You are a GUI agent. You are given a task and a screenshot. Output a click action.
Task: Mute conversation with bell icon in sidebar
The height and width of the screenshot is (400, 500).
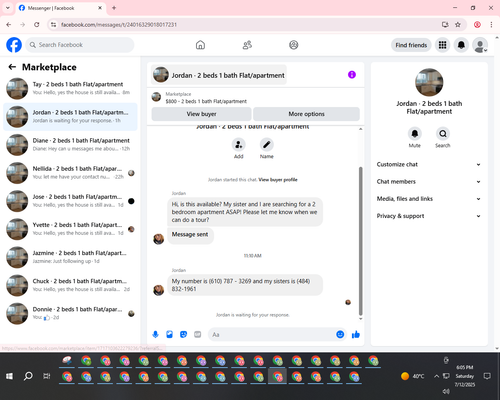pyautogui.click(x=415, y=134)
